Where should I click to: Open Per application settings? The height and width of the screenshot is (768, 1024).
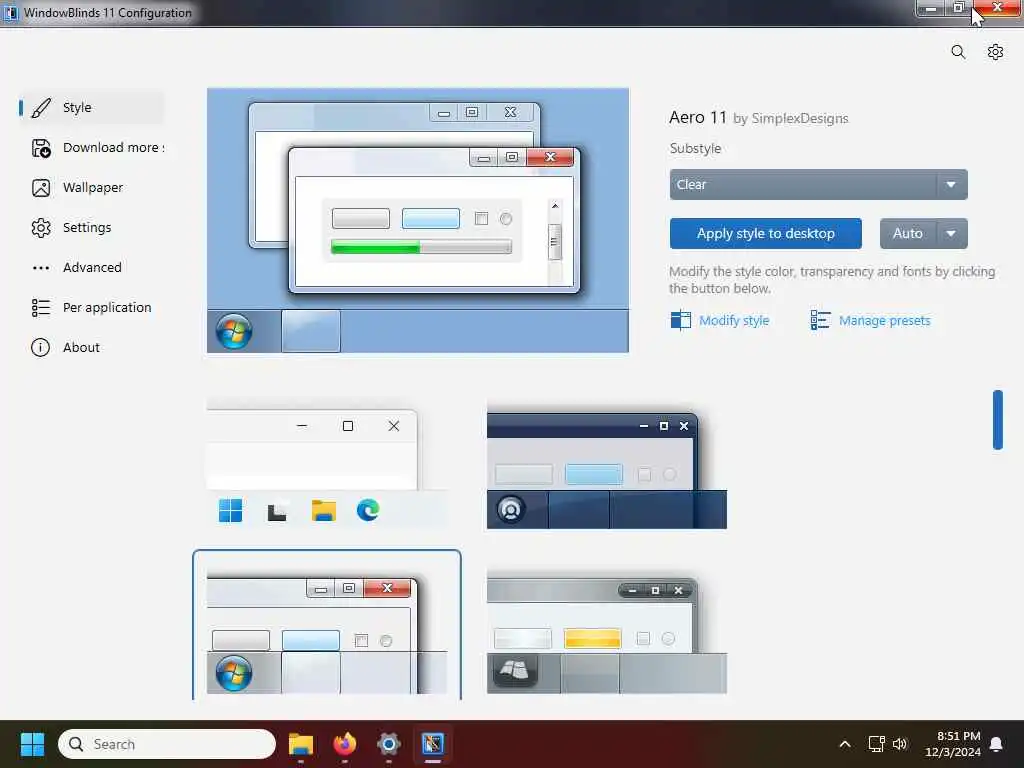pos(91,307)
